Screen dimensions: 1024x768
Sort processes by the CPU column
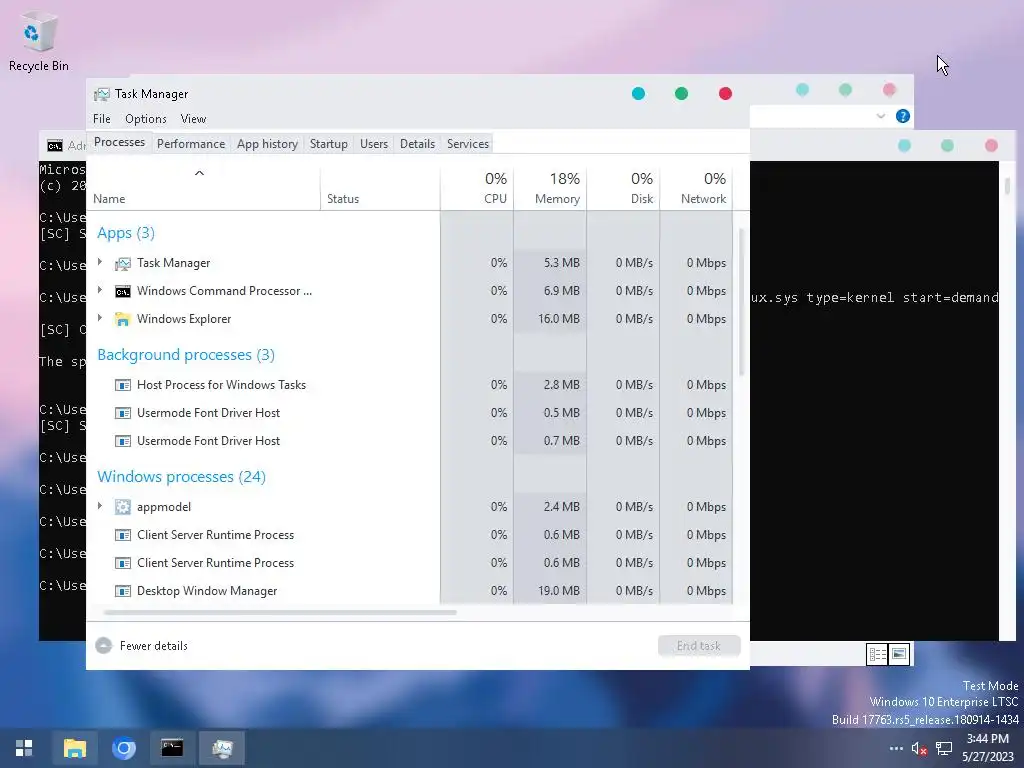[x=477, y=188]
